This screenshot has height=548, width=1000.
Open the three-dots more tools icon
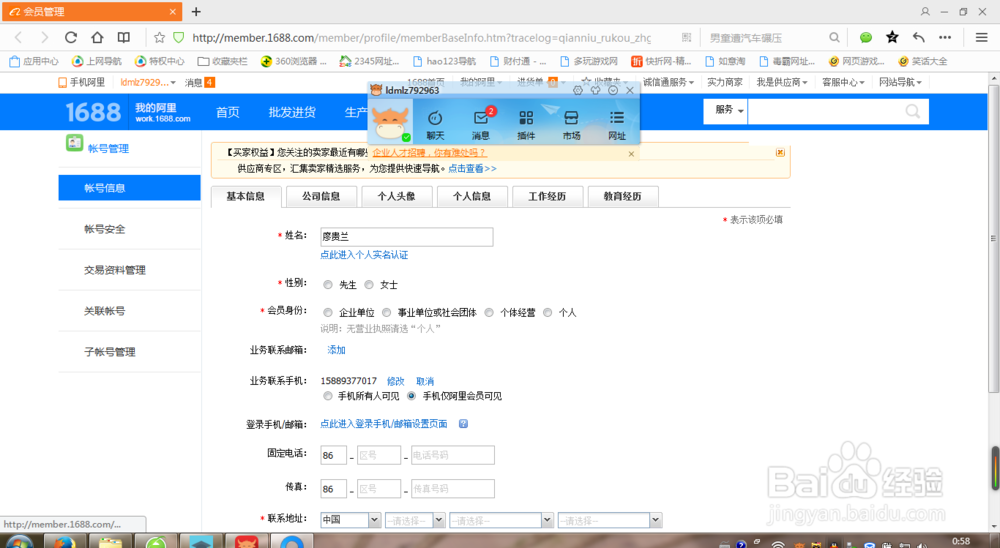(945, 38)
